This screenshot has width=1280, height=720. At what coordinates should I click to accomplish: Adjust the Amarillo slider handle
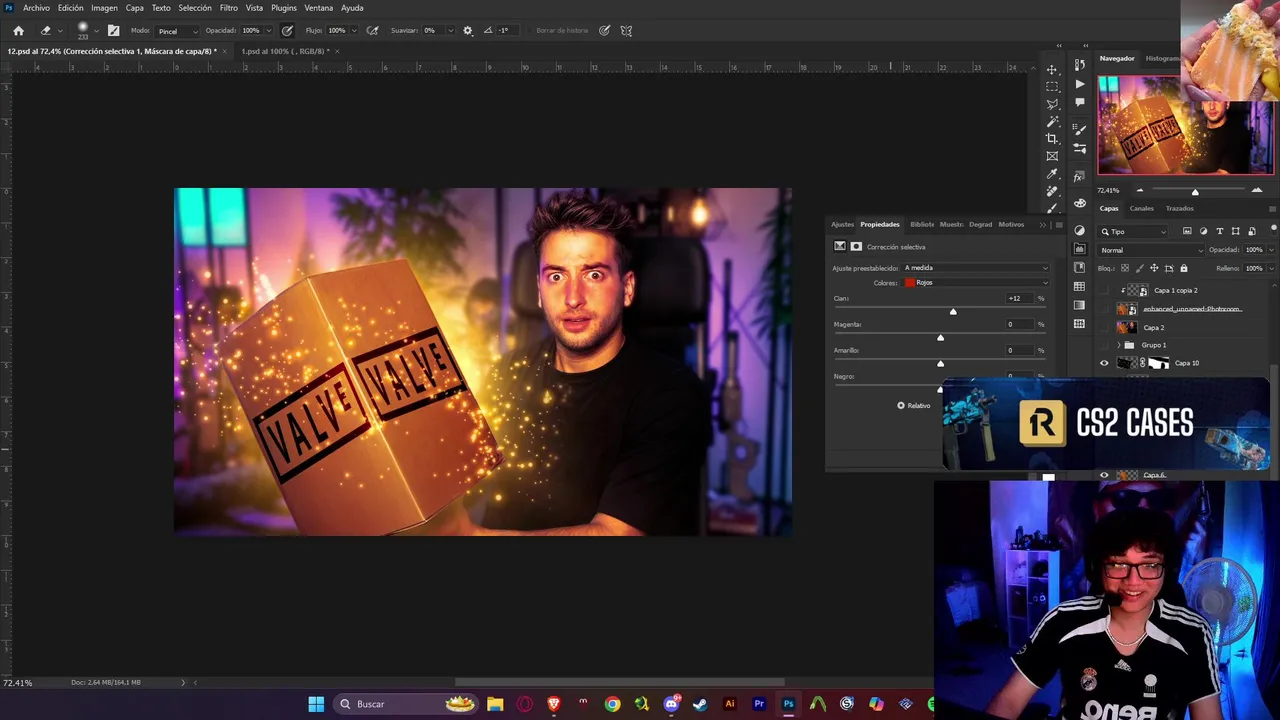[940, 364]
